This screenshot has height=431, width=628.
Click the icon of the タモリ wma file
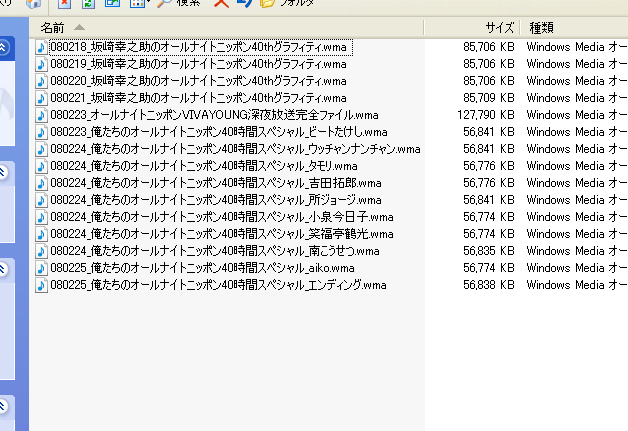coord(41,166)
